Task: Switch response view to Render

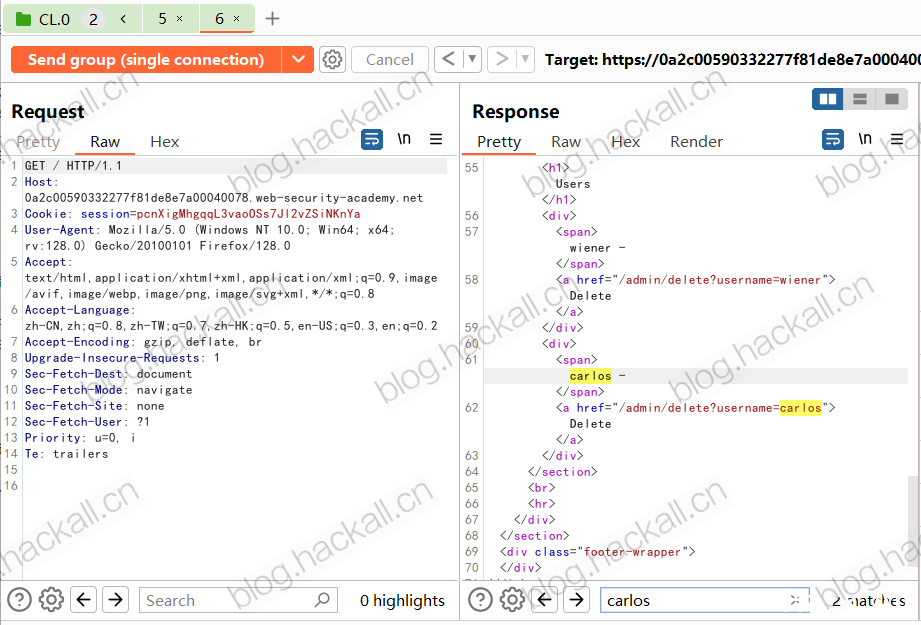Action: pos(696,142)
